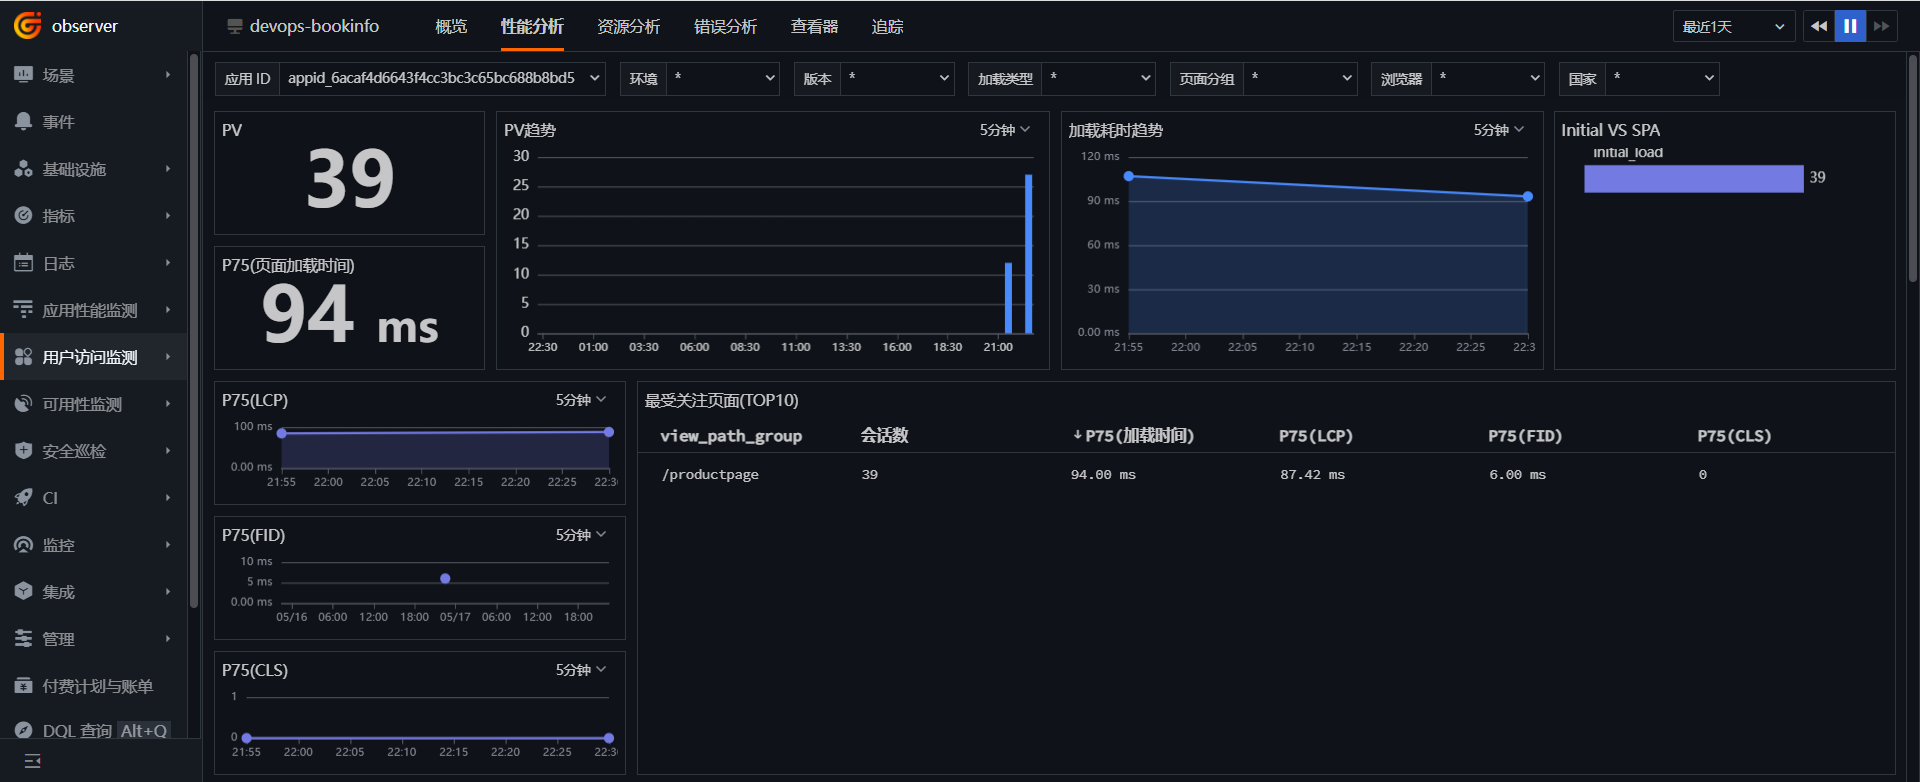
Task: Open the 错误分析 tab
Action: click(x=725, y=27)
